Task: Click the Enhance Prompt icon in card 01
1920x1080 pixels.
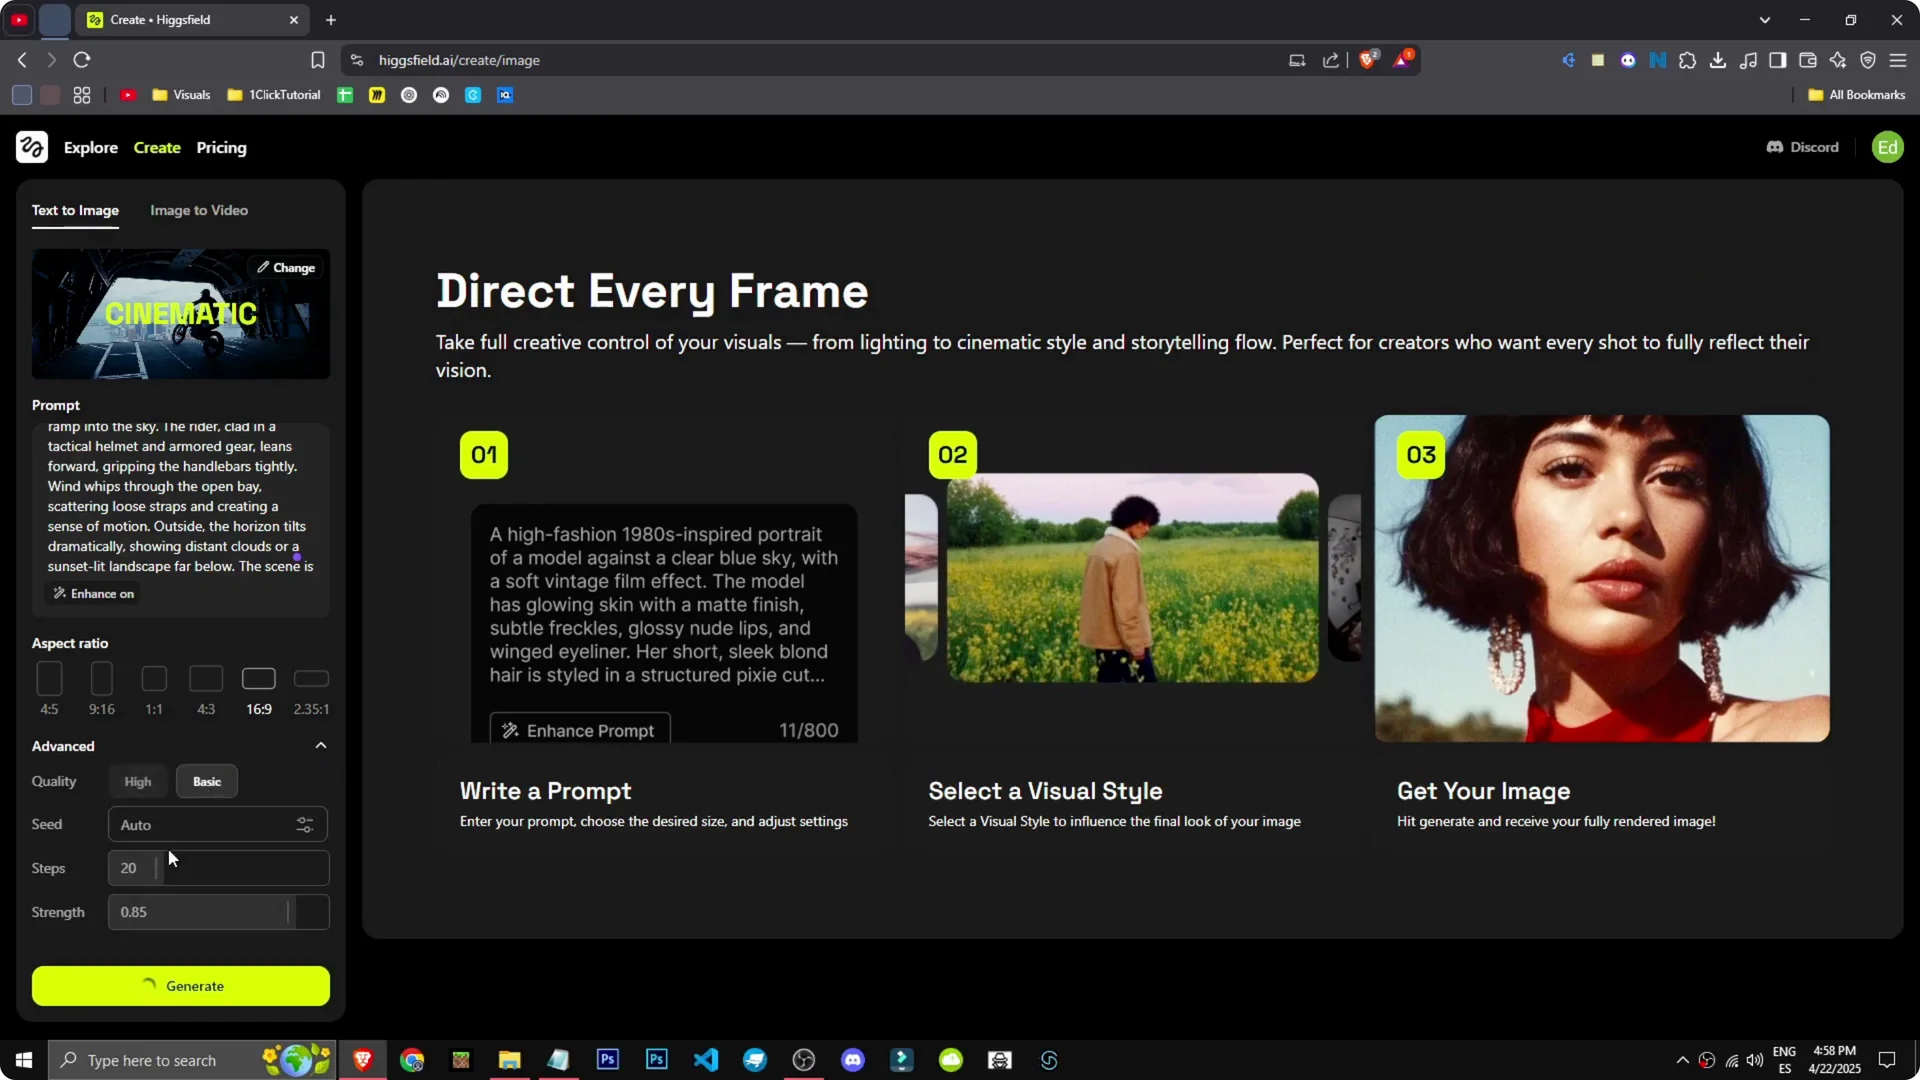Action: click(x=510, y=730)
